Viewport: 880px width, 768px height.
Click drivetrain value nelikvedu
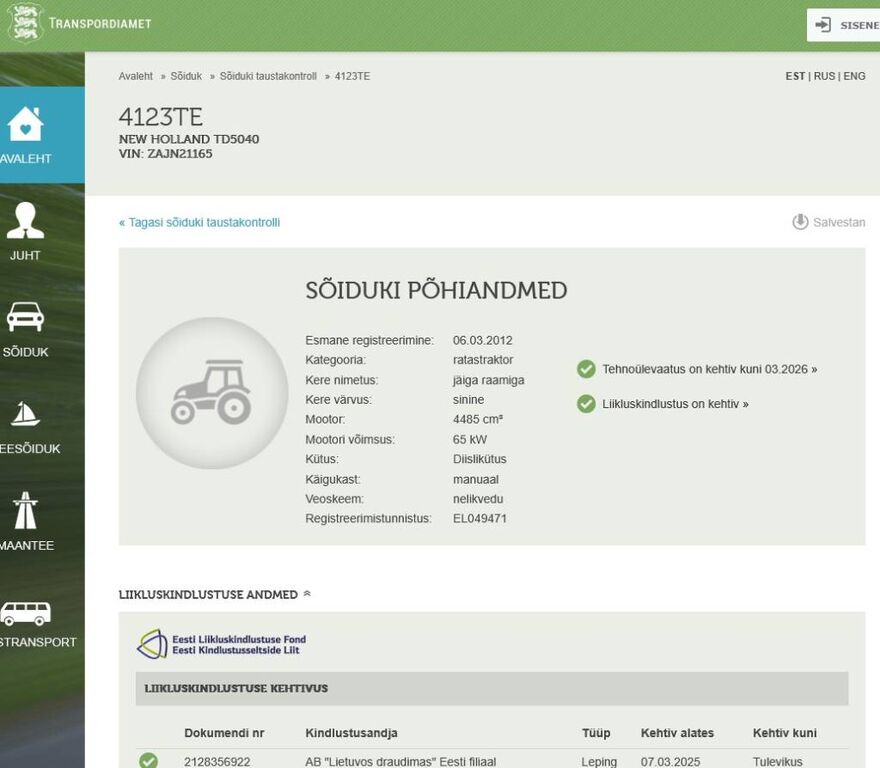478,499
